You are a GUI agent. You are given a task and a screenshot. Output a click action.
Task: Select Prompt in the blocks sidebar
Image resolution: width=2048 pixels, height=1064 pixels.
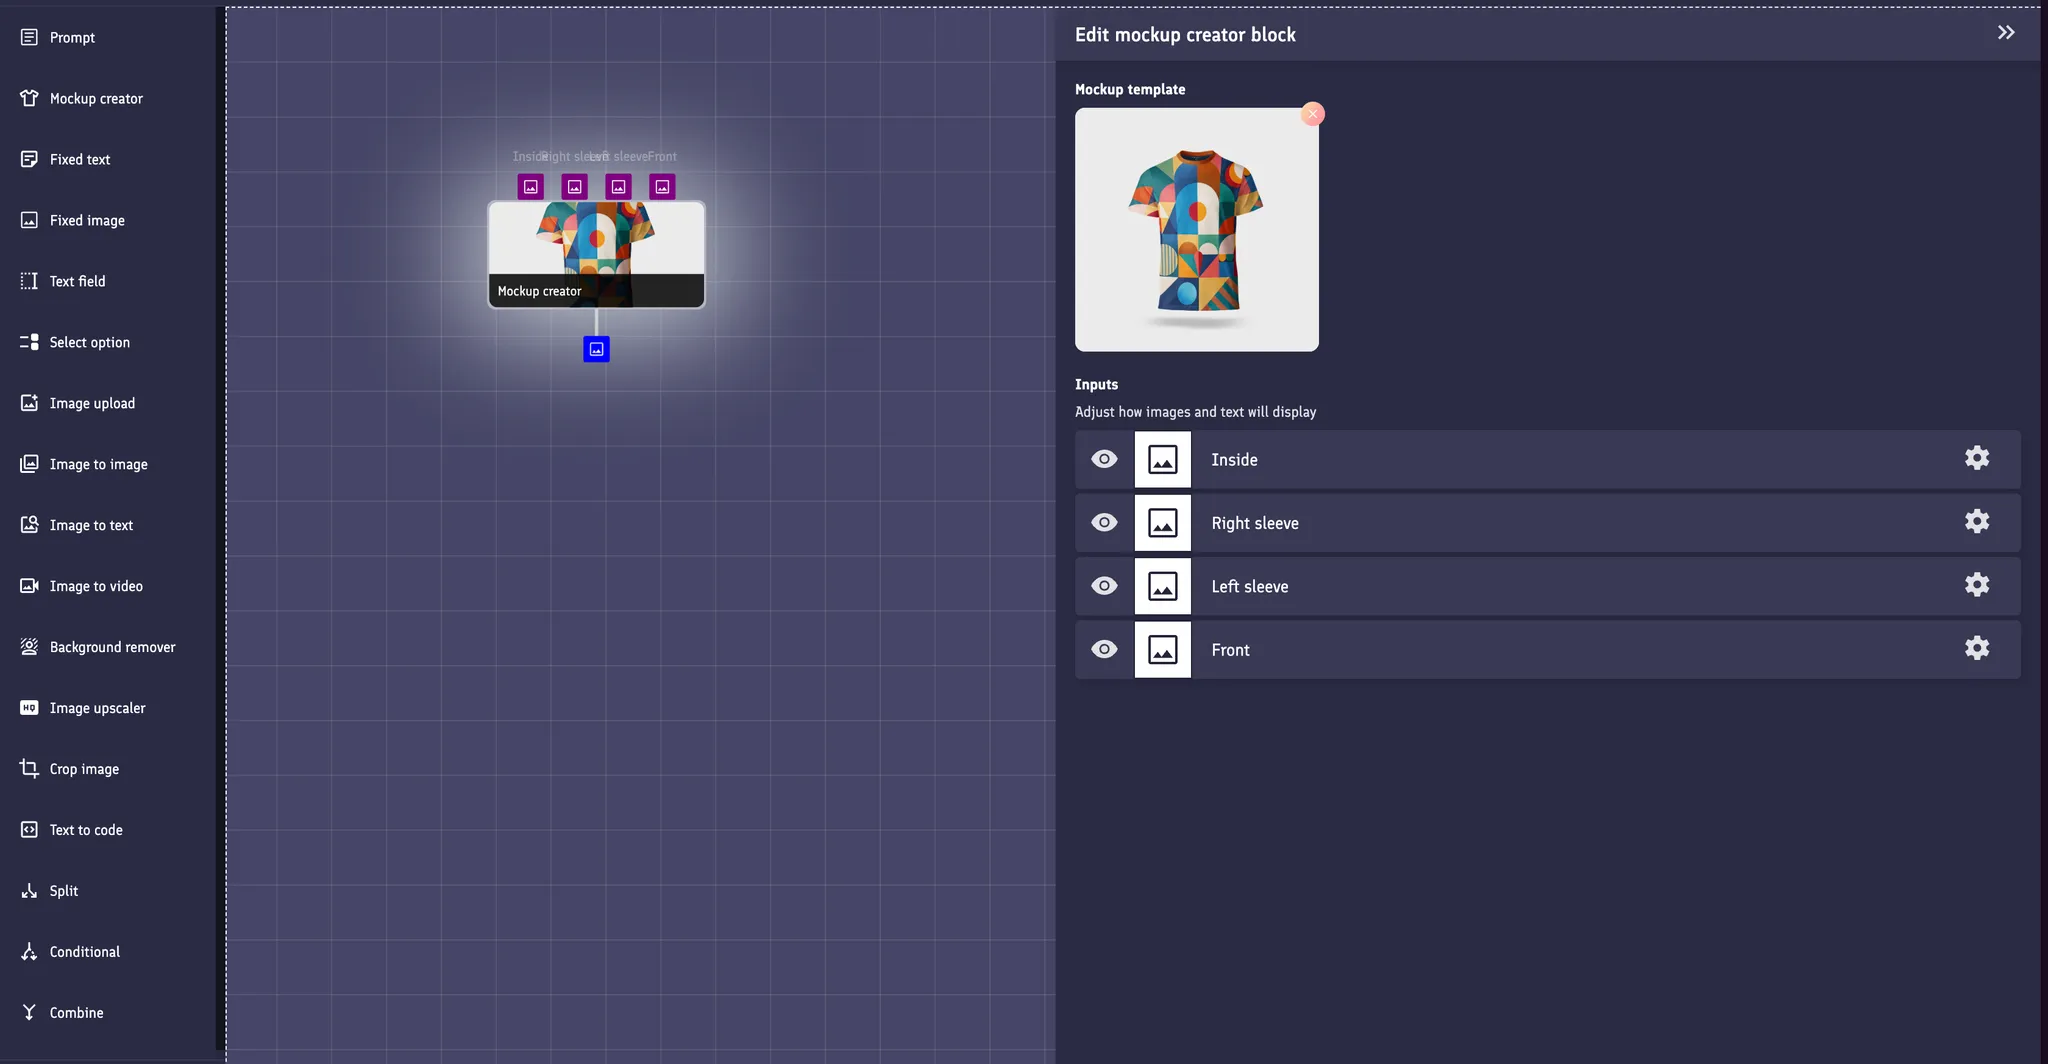click(x=72, y=38)
